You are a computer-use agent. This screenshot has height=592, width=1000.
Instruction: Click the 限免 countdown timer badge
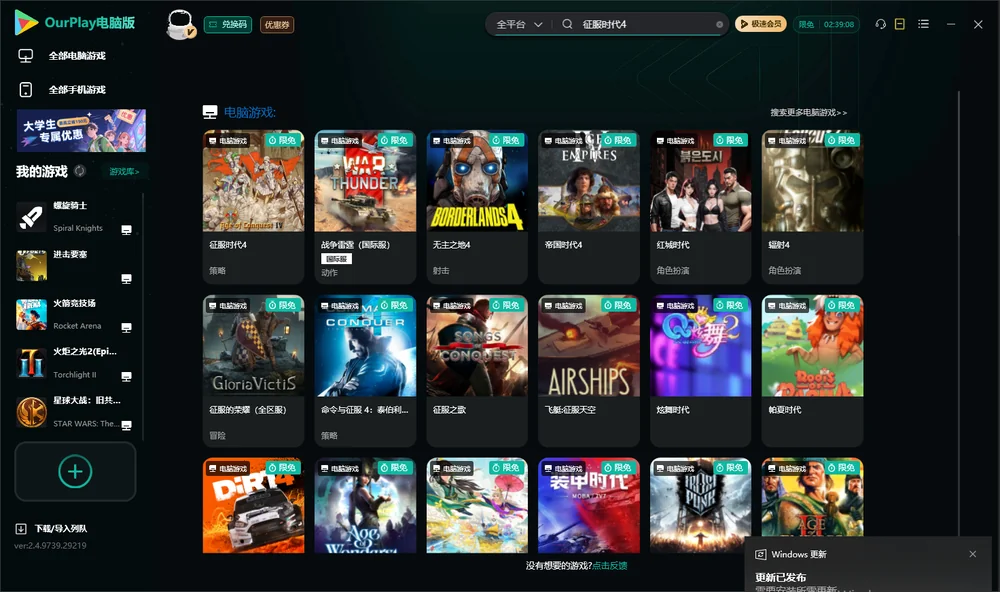click(x=827, y=24)
